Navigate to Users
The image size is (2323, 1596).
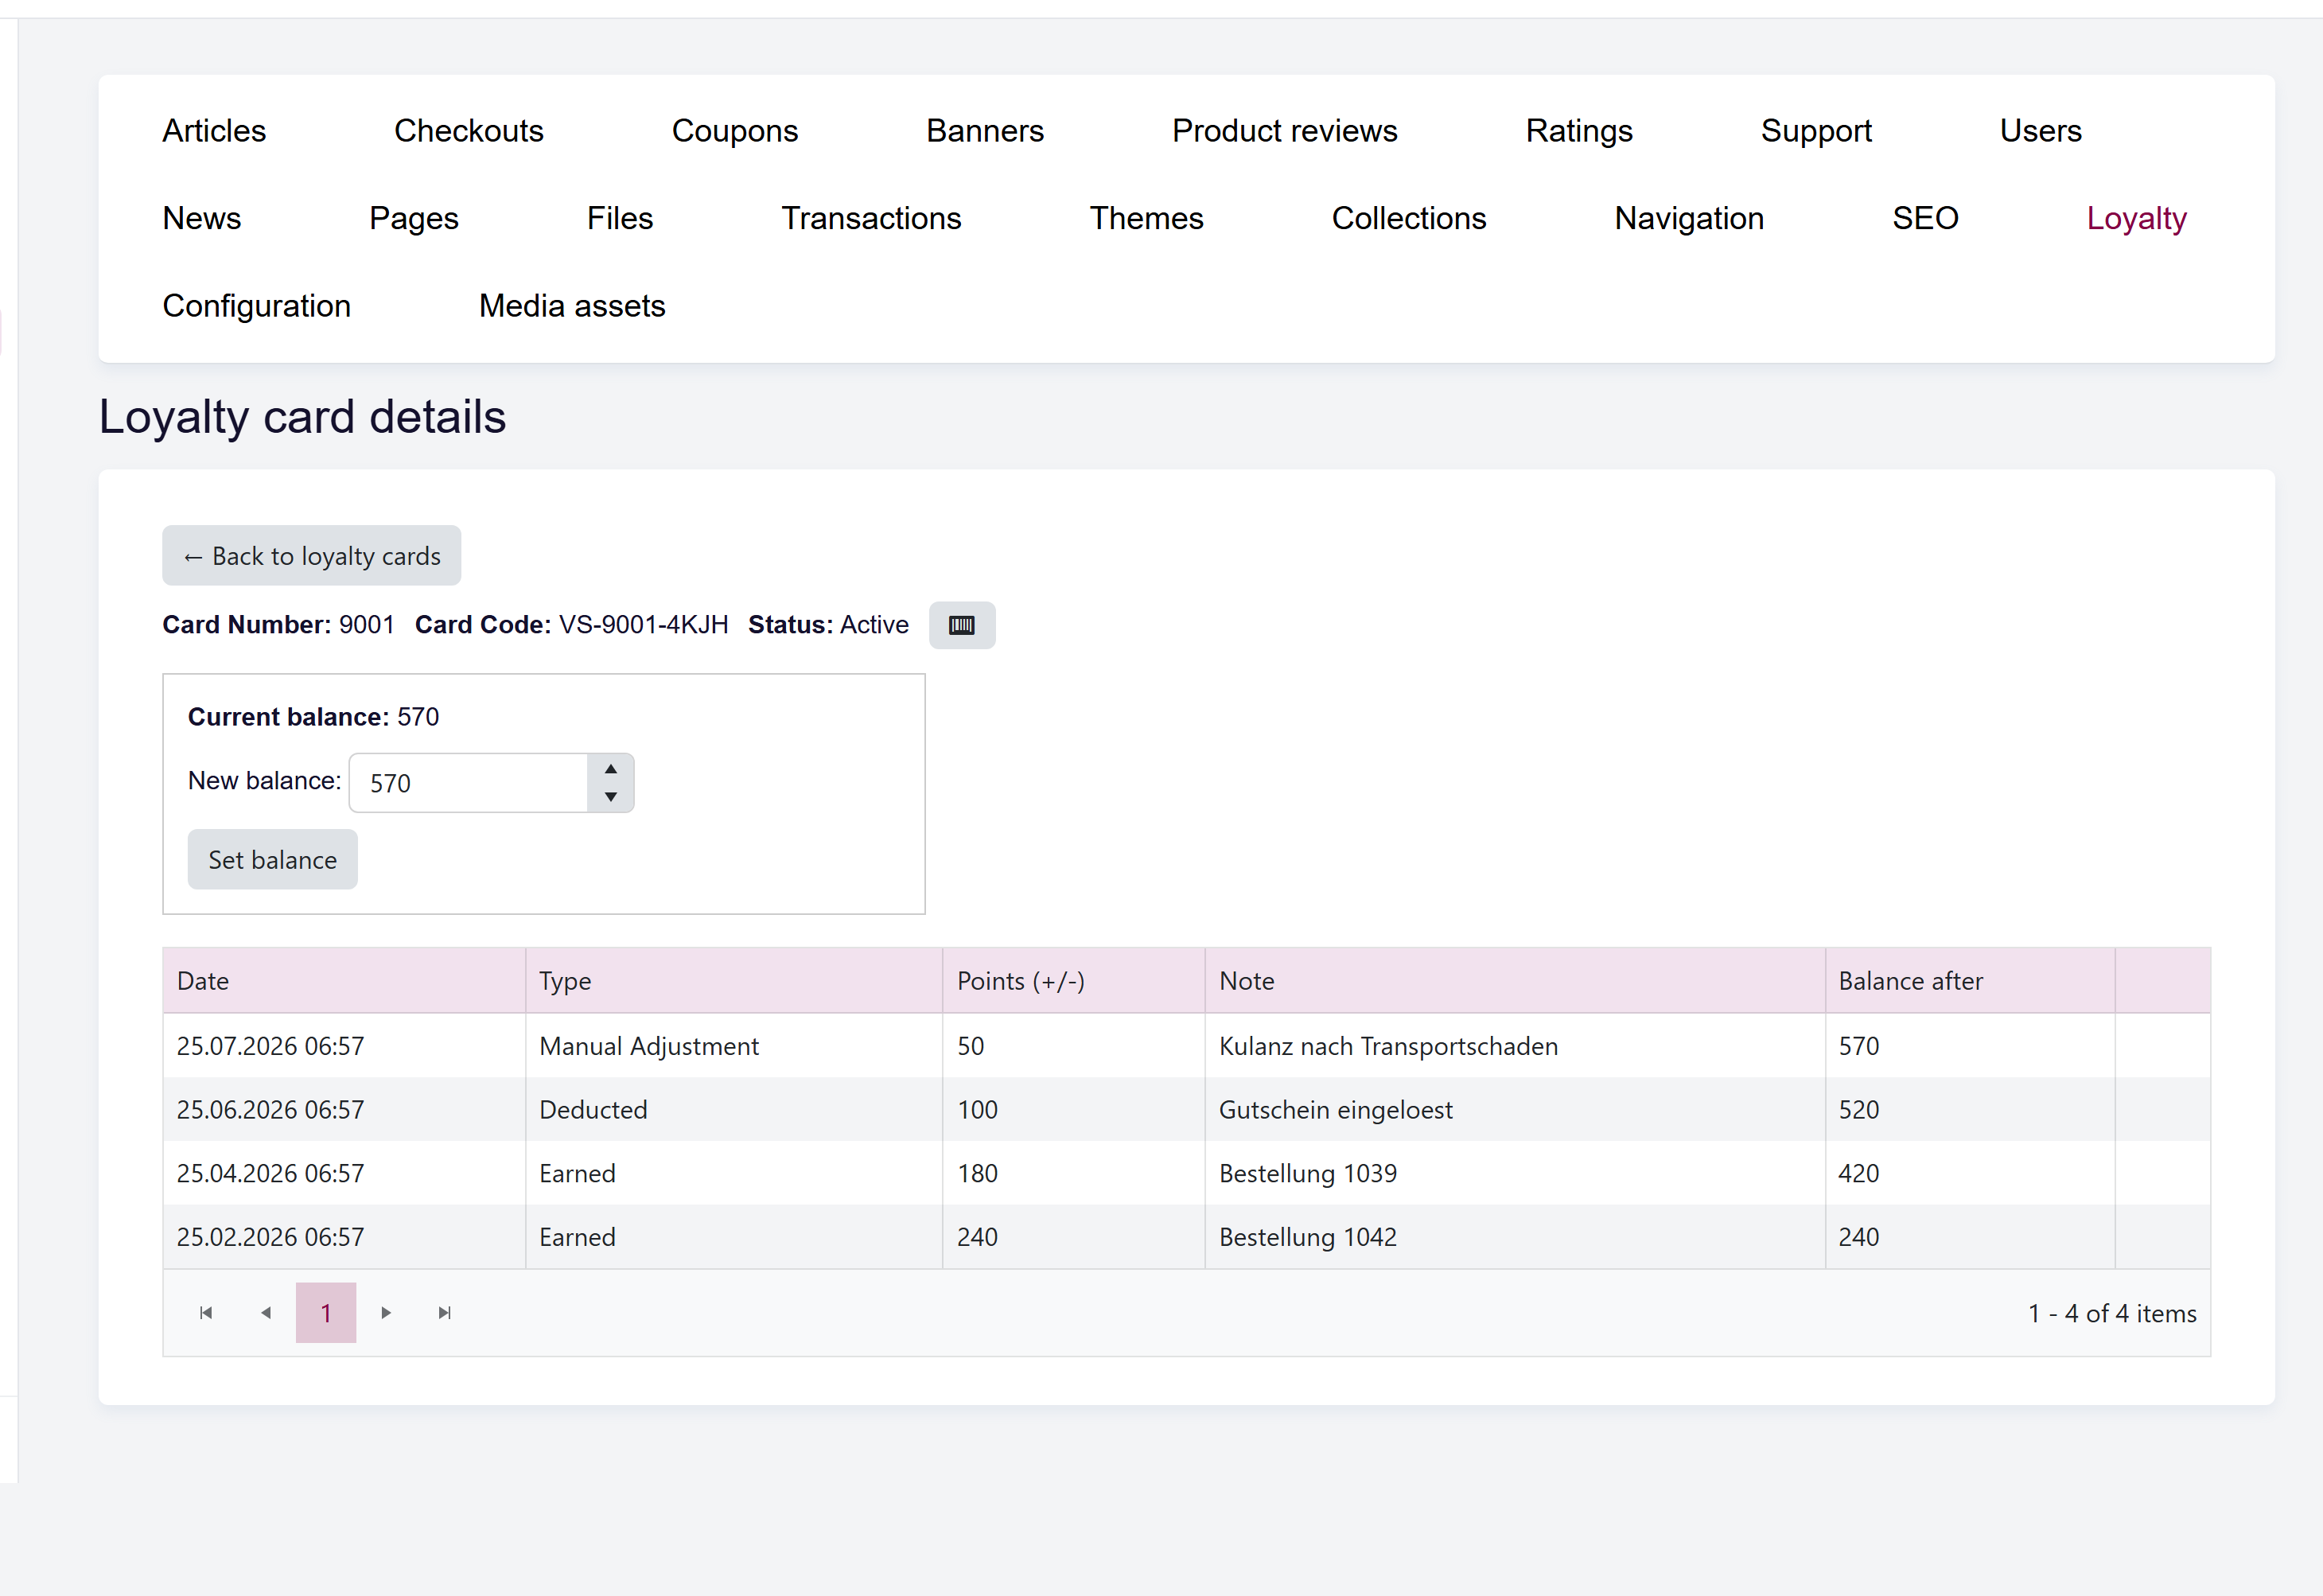point(2040,131)
